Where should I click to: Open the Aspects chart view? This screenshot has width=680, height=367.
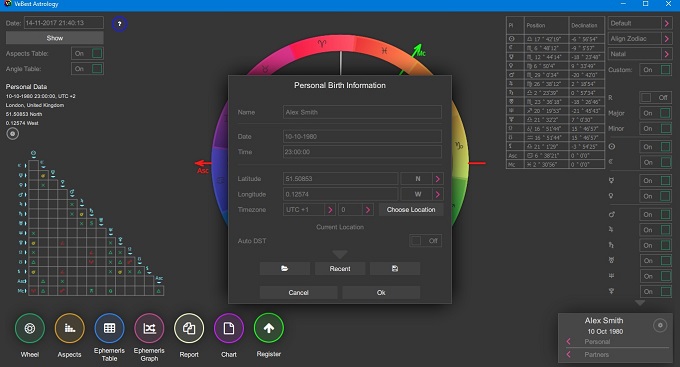(69, 328)
